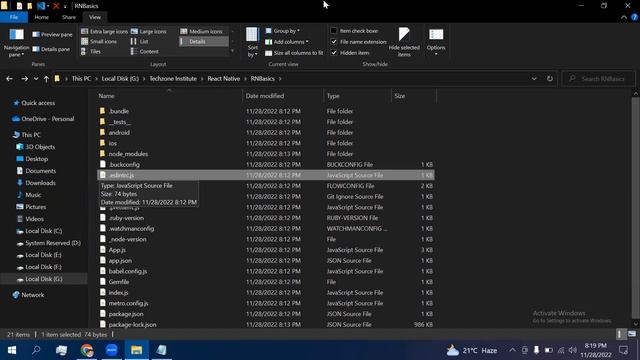Viewport: 640px width, 360px height.
Task: Toggle File name extensions checkbox
Action: click(333, 42)
